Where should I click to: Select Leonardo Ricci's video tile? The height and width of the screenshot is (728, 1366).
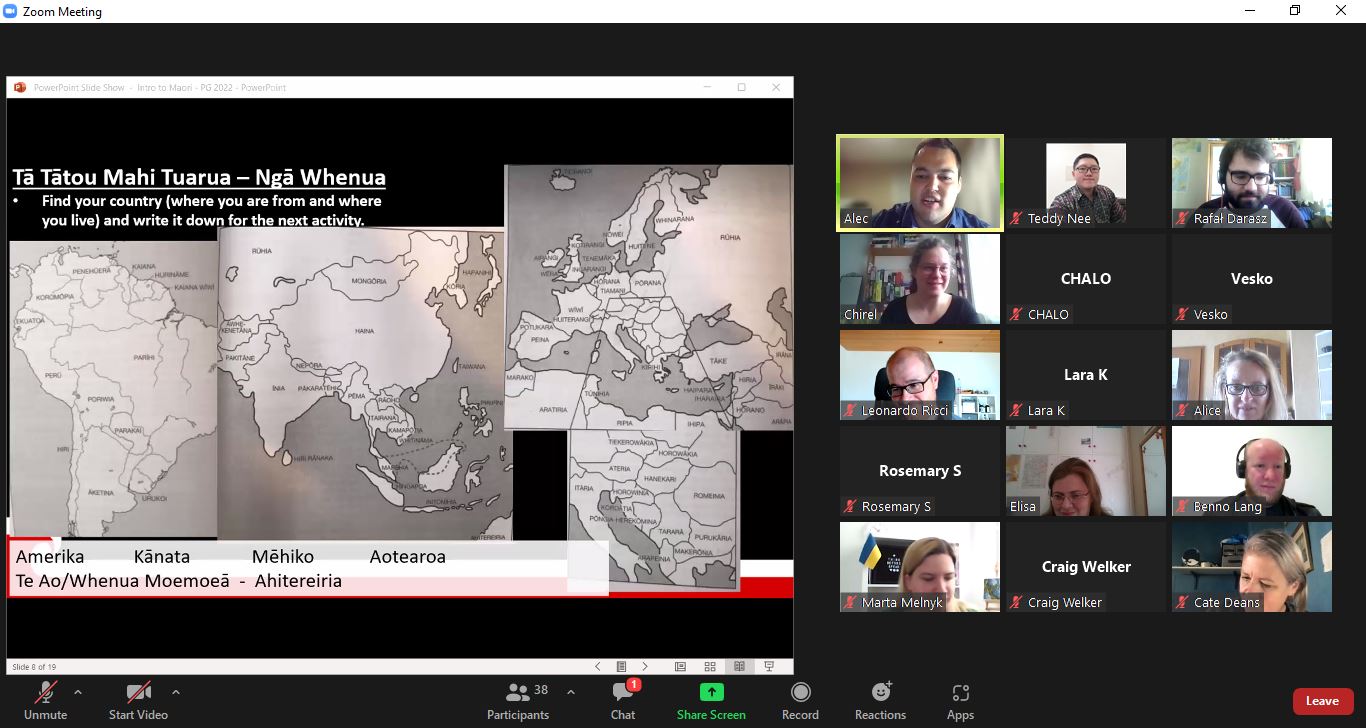pos(920,375)
